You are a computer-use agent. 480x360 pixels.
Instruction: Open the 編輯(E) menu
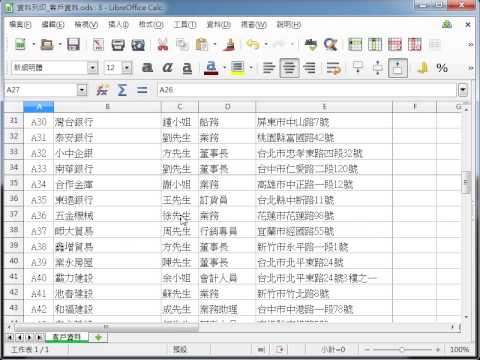[53, 25]
